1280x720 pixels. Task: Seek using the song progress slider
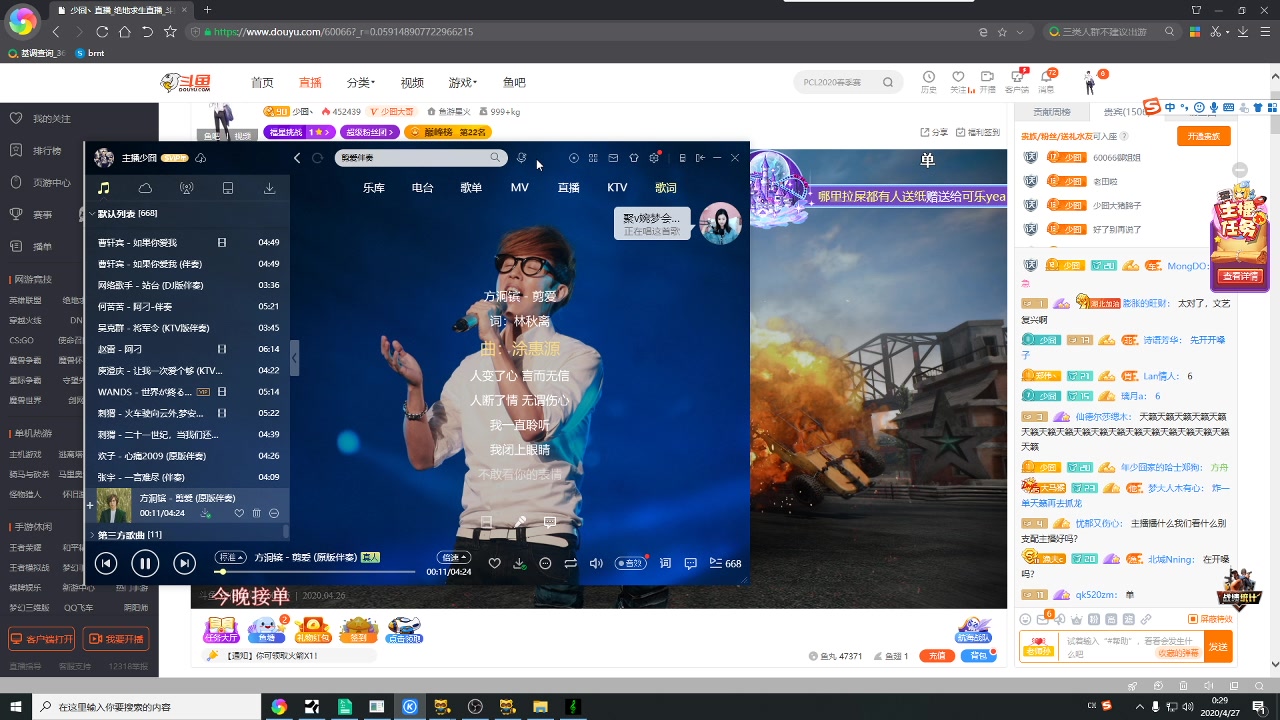pyautogui.click(x=315, y=571)
